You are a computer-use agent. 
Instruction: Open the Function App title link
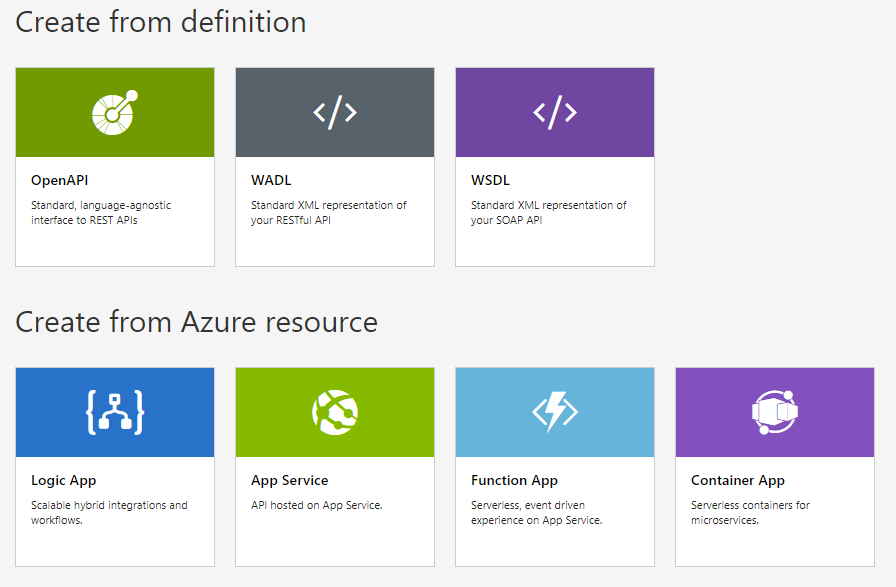click(514, 481)
